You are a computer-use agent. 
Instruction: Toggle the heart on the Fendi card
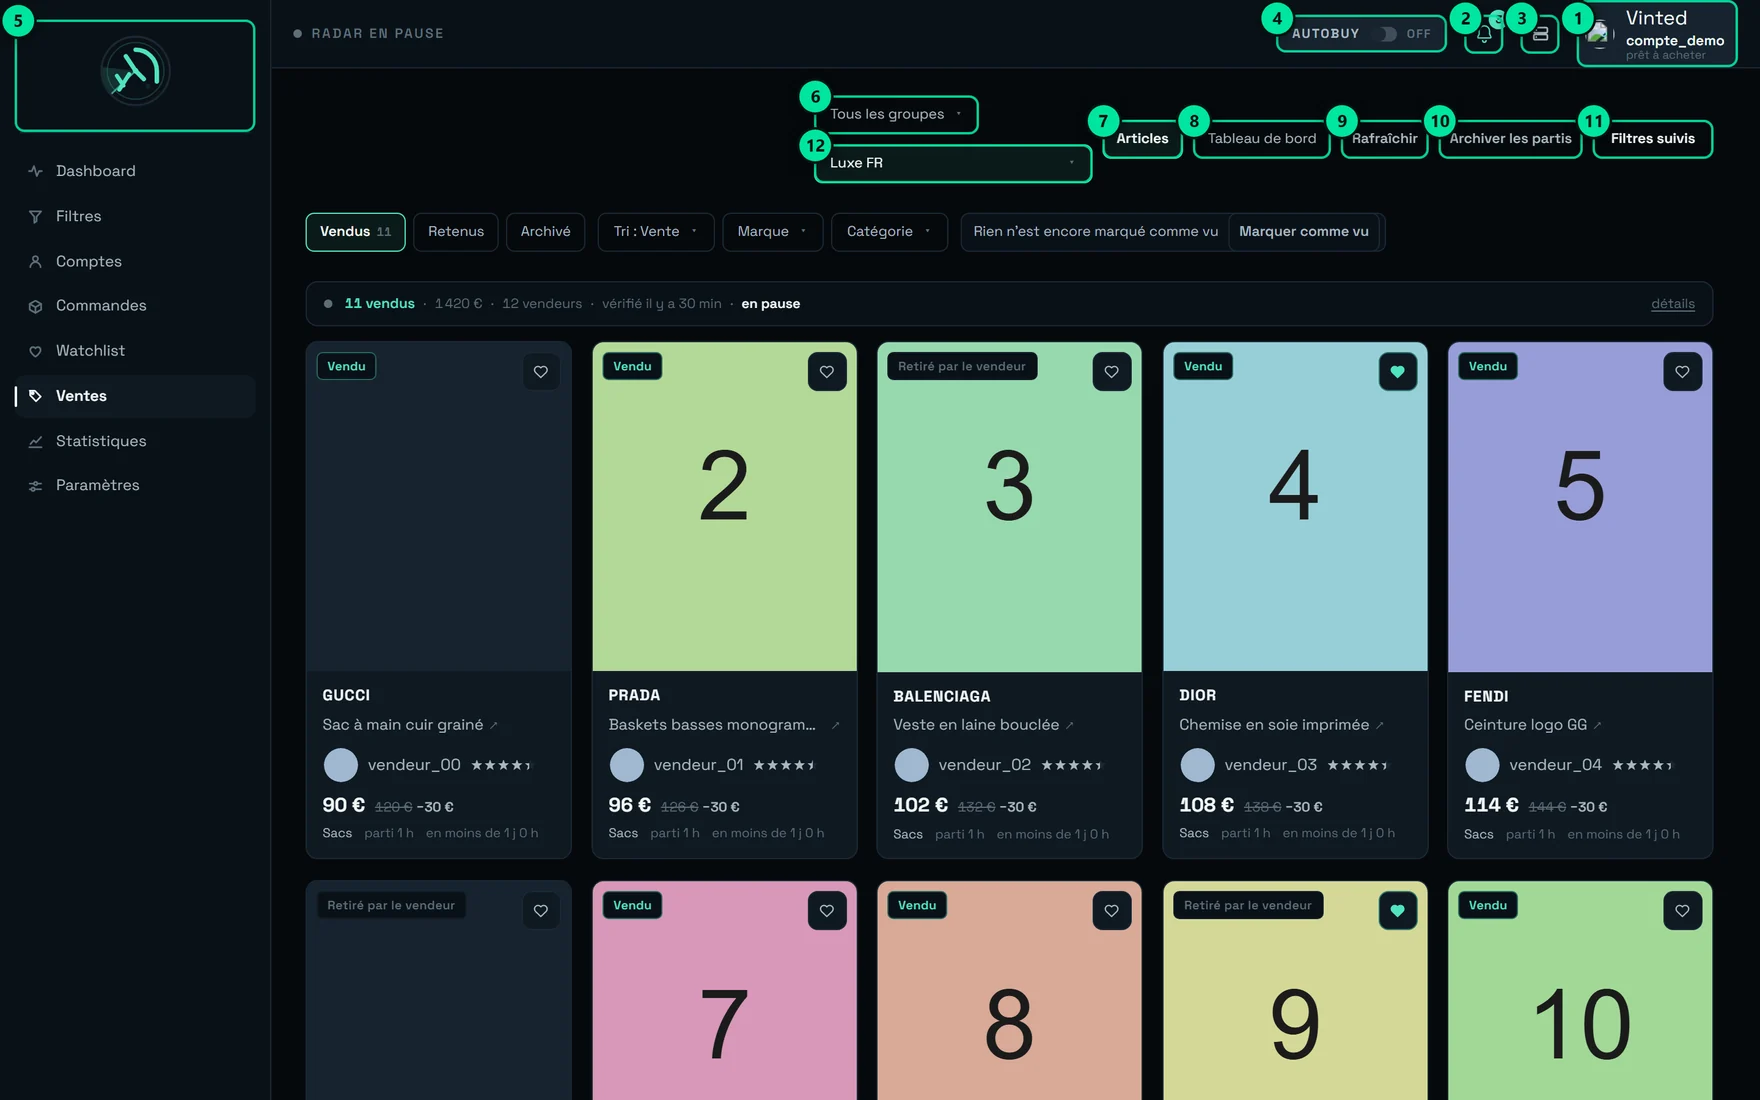click(x=1683, y=372)
